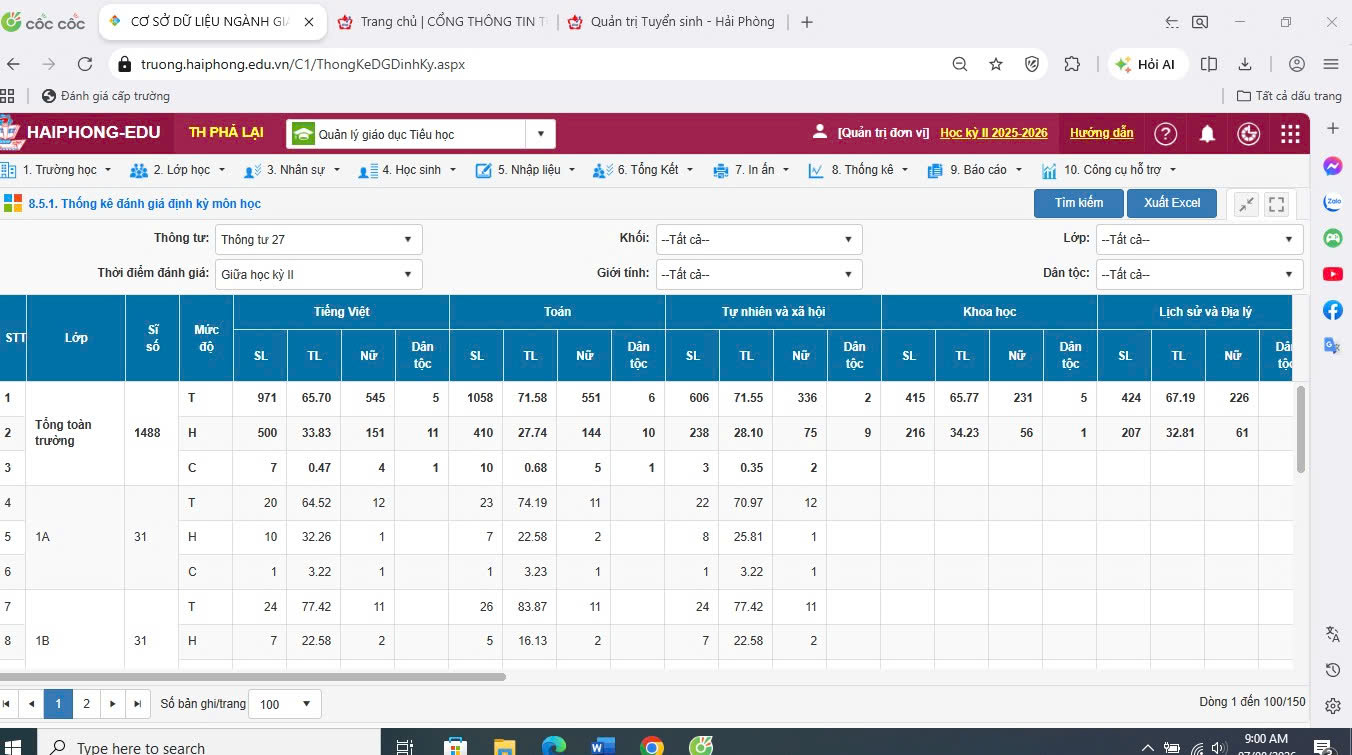Click the help question mark icon
Viewport: 1352px width, 755px height.
tap(1165, 133)
